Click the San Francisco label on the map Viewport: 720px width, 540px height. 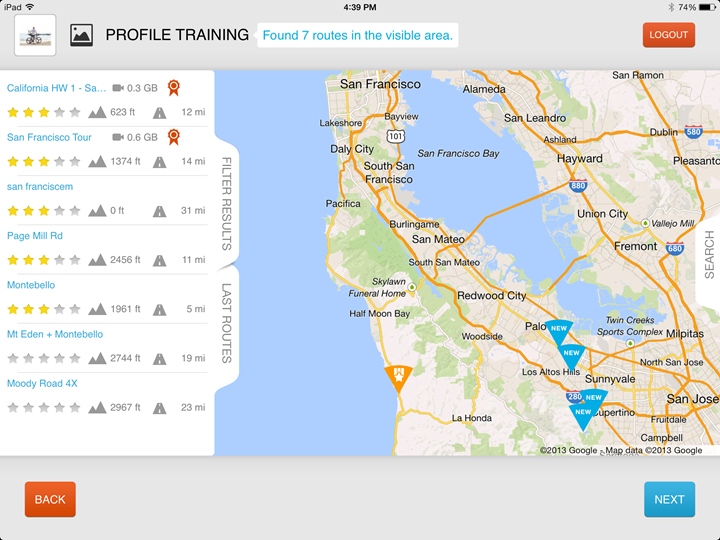380,84
